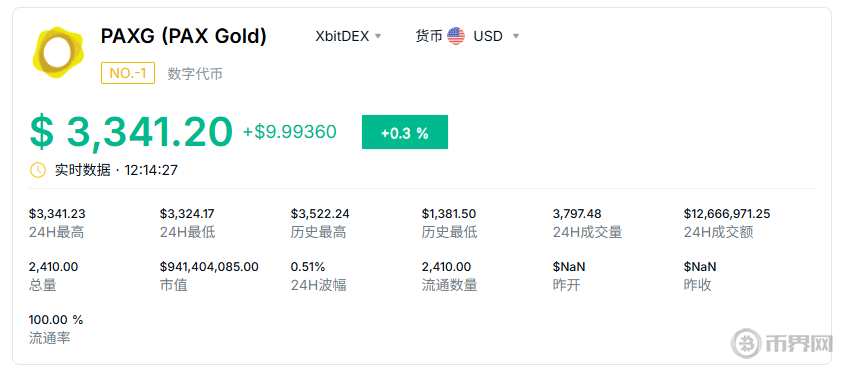The height and width of the screenshot is (371, 844).
Task: Click the +$9.99360 price change value
Action: click(290, 132)
